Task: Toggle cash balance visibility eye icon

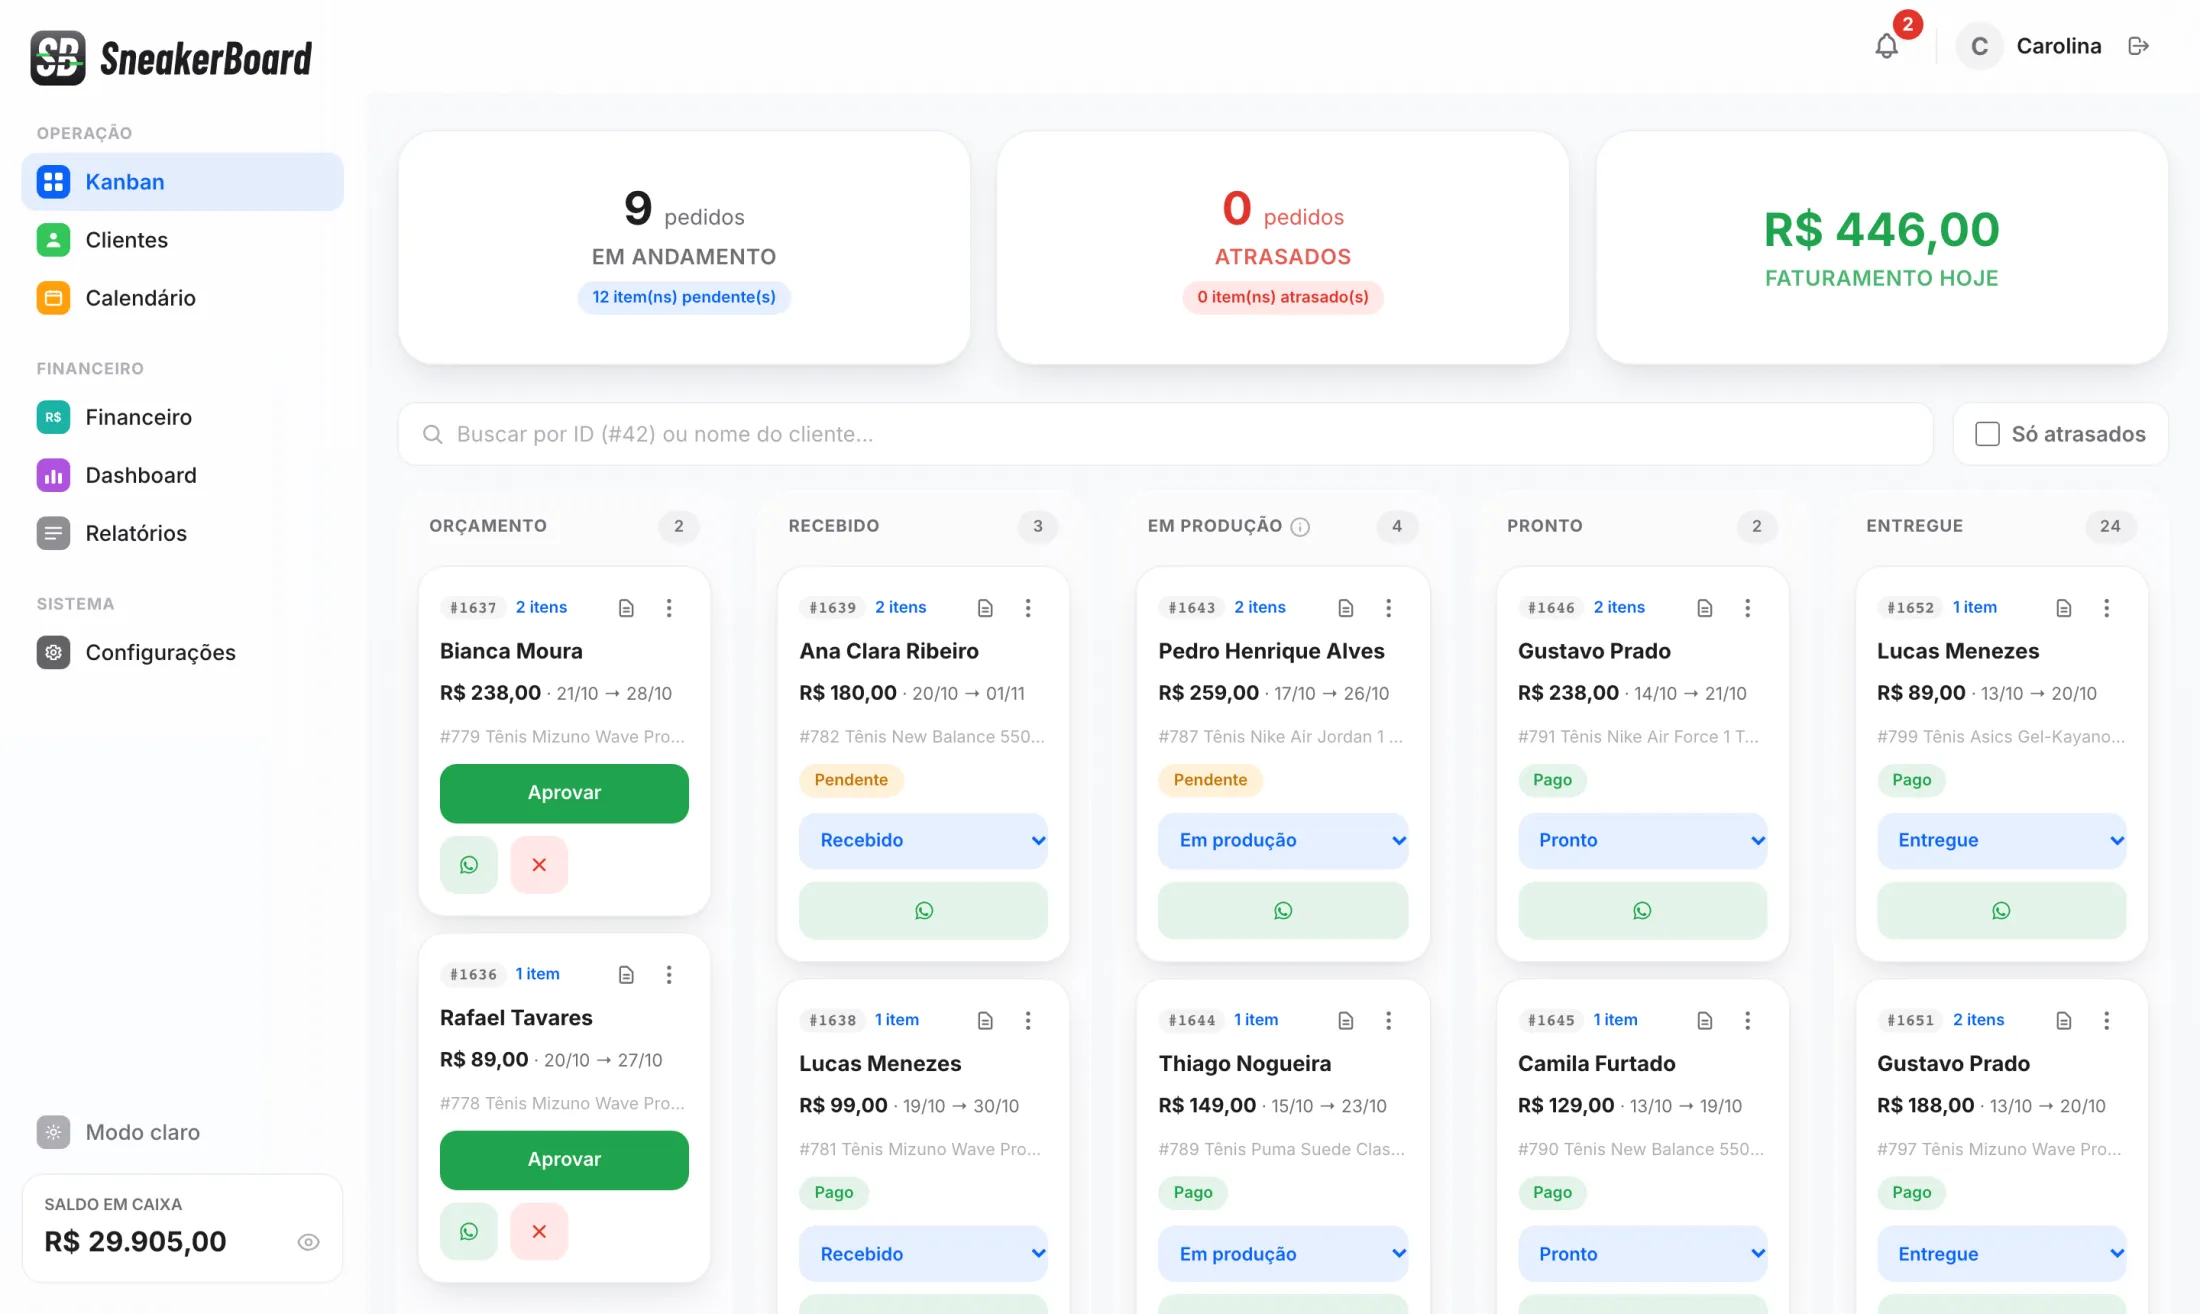Action: [x=309, y=1242]
